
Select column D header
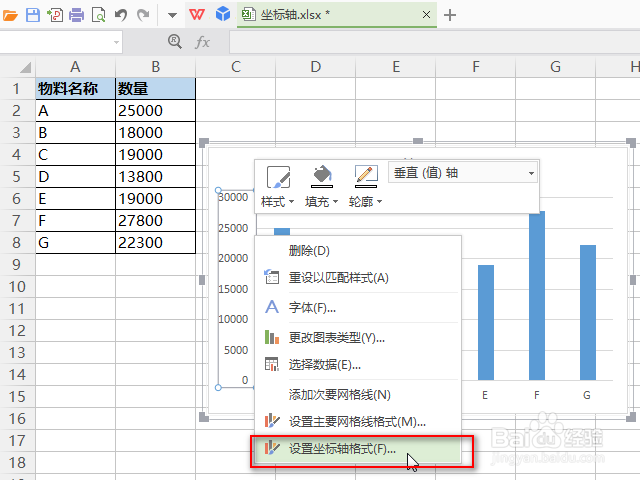click(315, 67)
